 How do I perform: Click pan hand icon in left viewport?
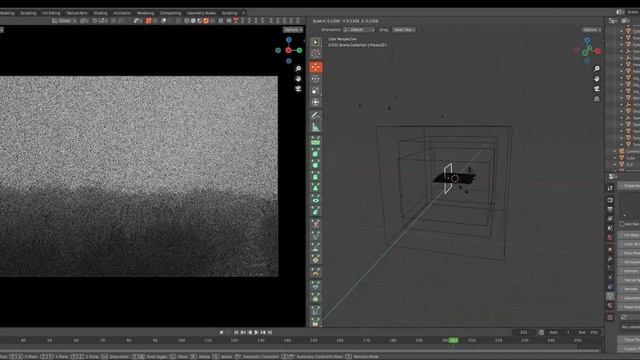pos(298,78)
